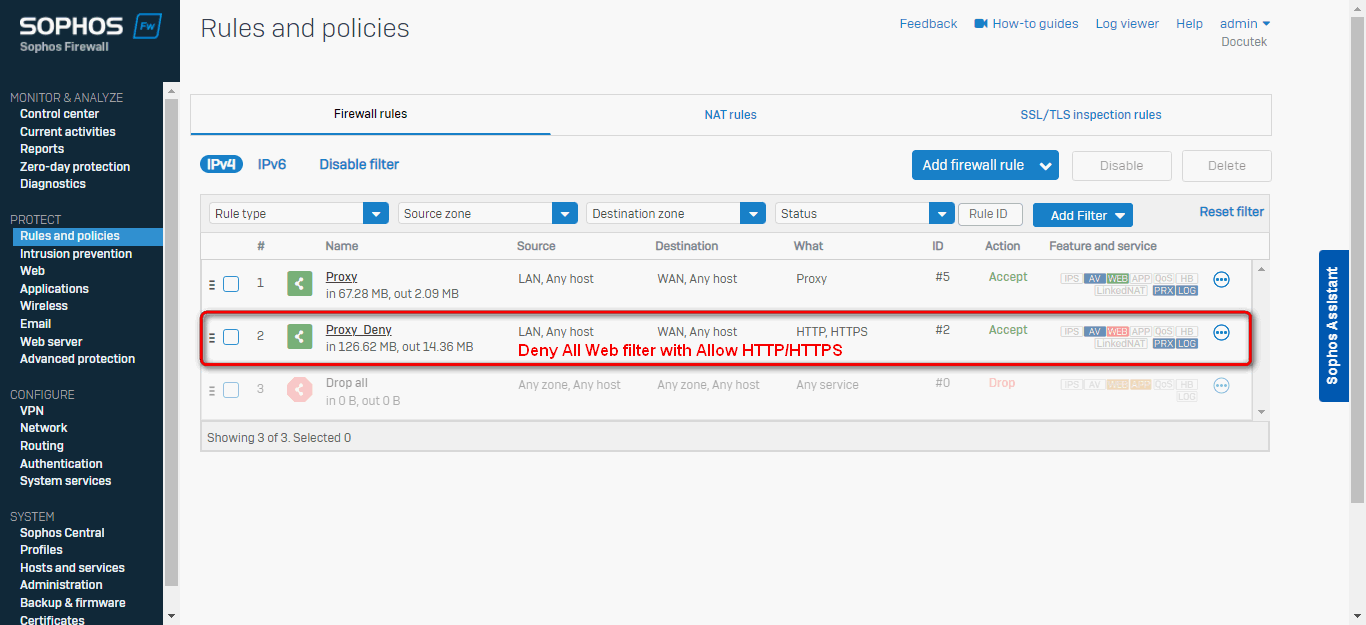Switch to the IPv6 rule list
Viewport: 1366px width, 625px height.
click(x=272, y=164)
